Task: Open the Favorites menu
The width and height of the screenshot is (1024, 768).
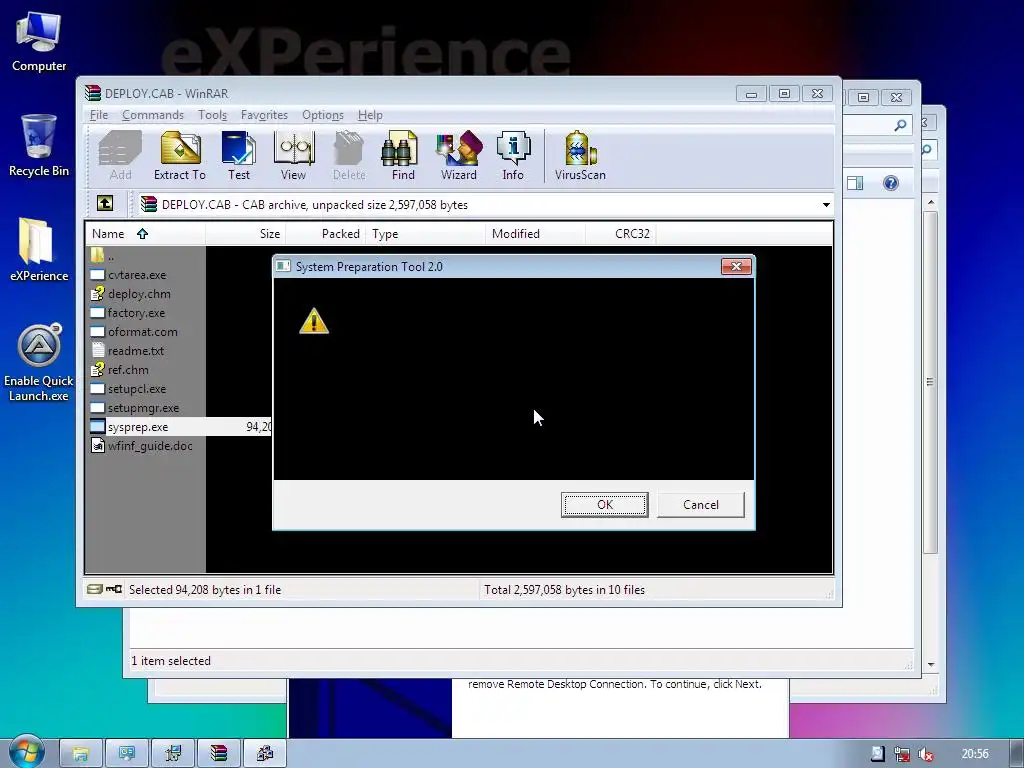Action: (264, 115)
